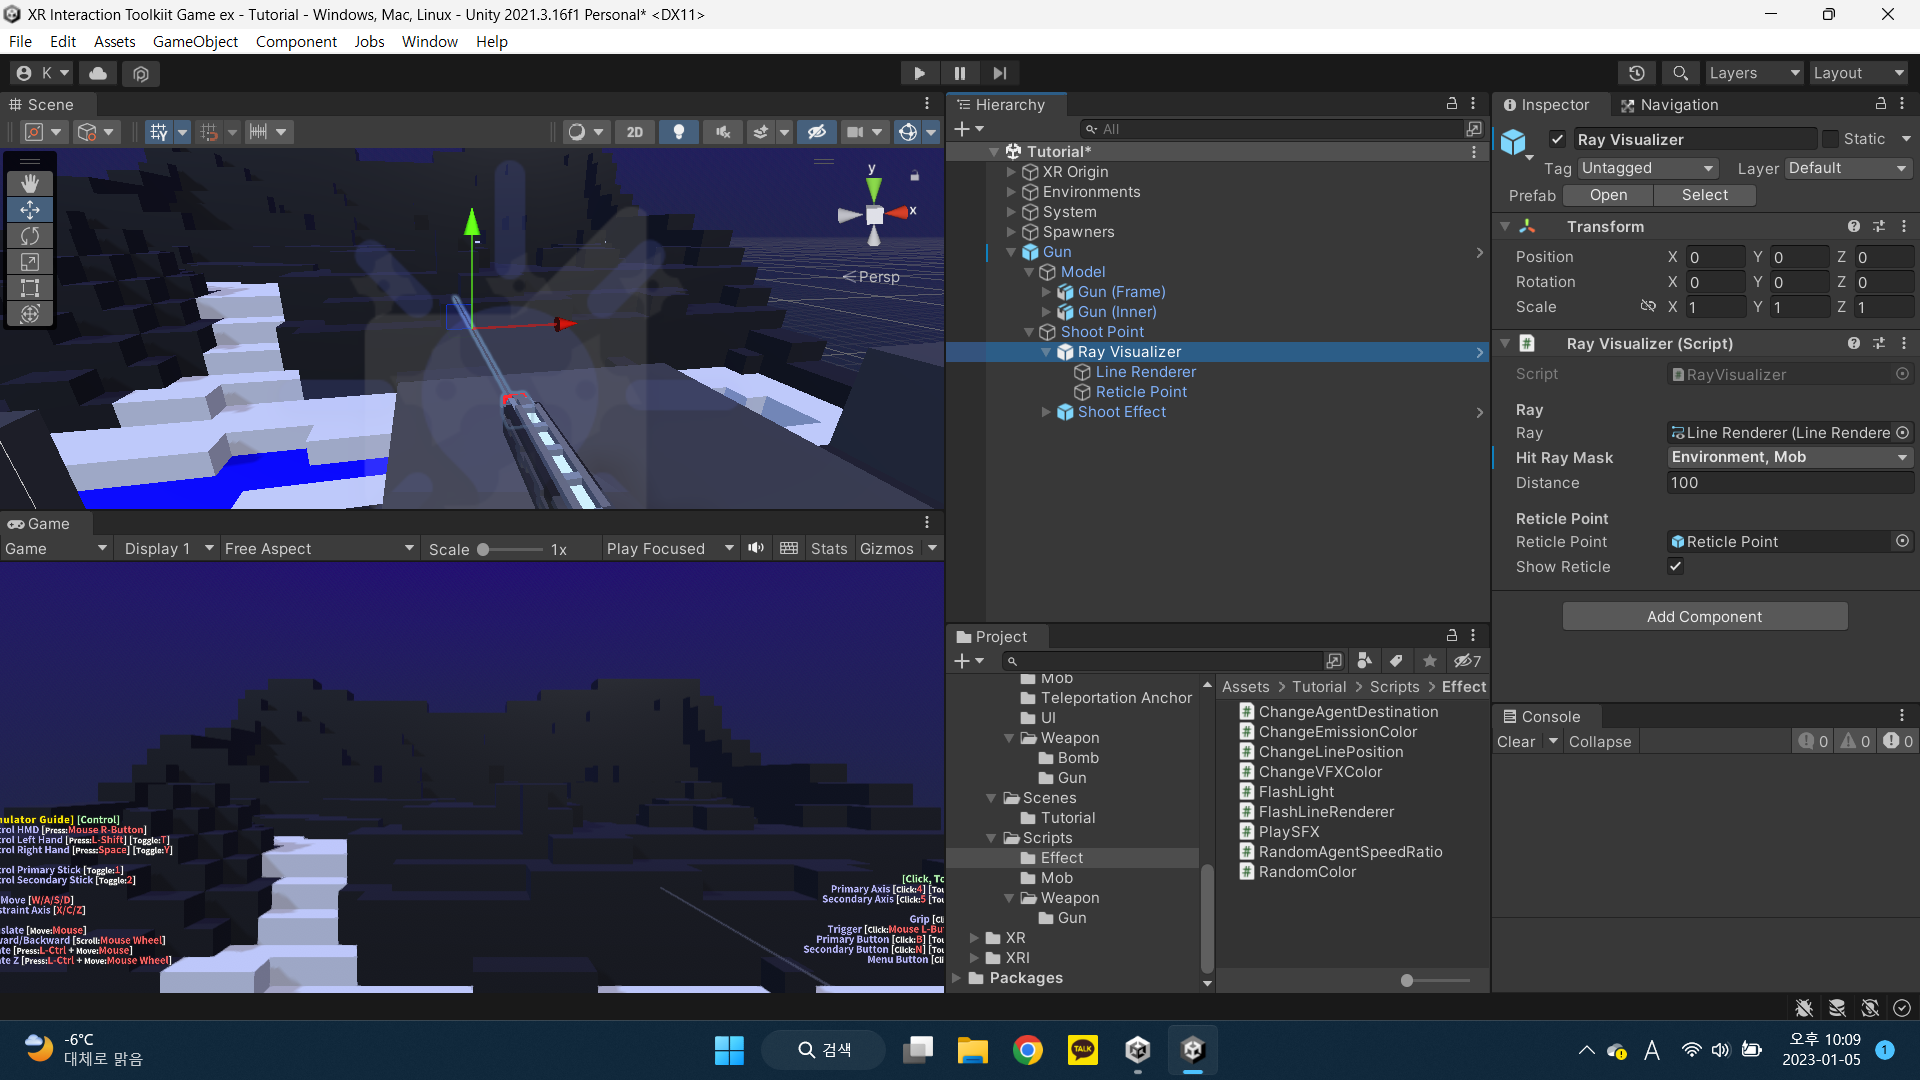1920x1080 pixels.
Task: Open the FlashLight script asset
Action: click(1295, 791)
